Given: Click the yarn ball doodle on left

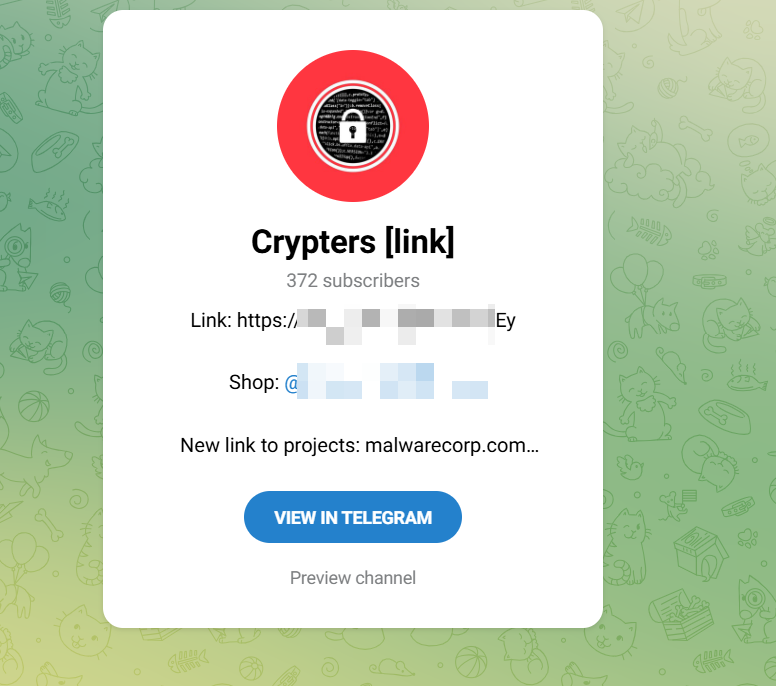Looking at the screenshot, I should coord(61,293).
